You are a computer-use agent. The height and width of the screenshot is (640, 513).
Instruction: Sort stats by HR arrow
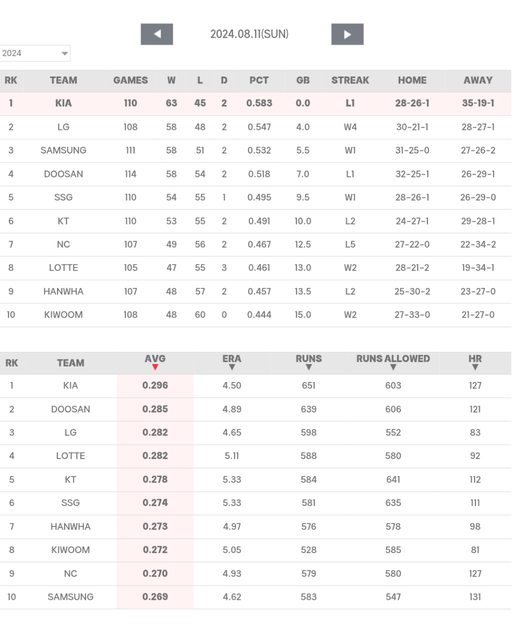475,367
